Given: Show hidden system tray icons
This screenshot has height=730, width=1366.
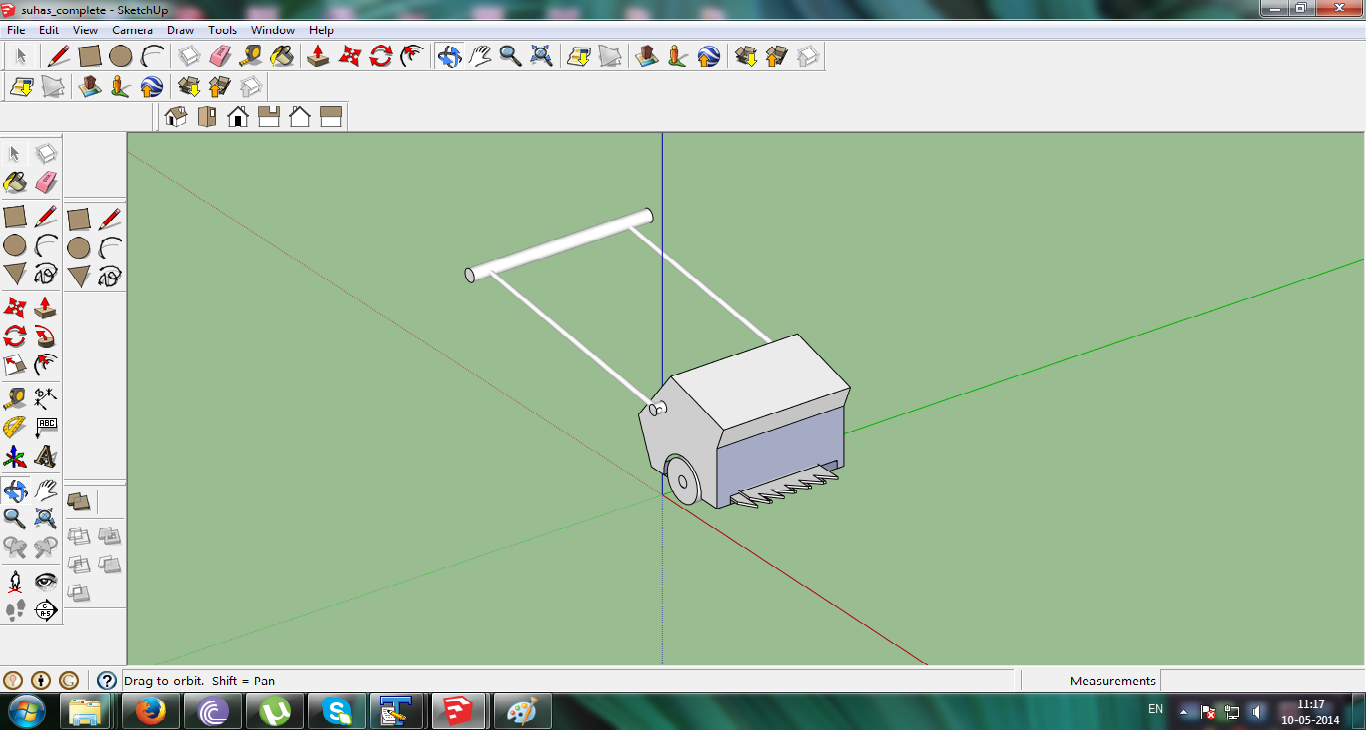Looking at the screenshot, I should point(1184,713).
